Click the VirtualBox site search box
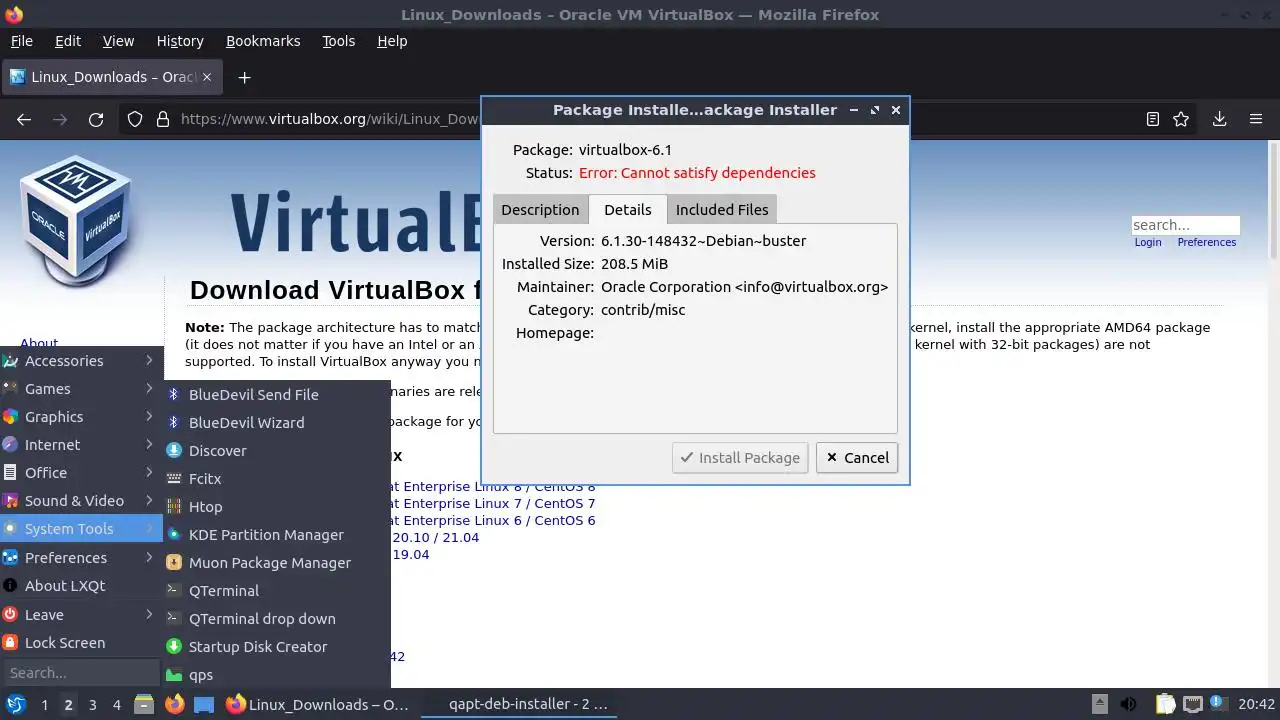1280x720 pixels. point(1185,225)
